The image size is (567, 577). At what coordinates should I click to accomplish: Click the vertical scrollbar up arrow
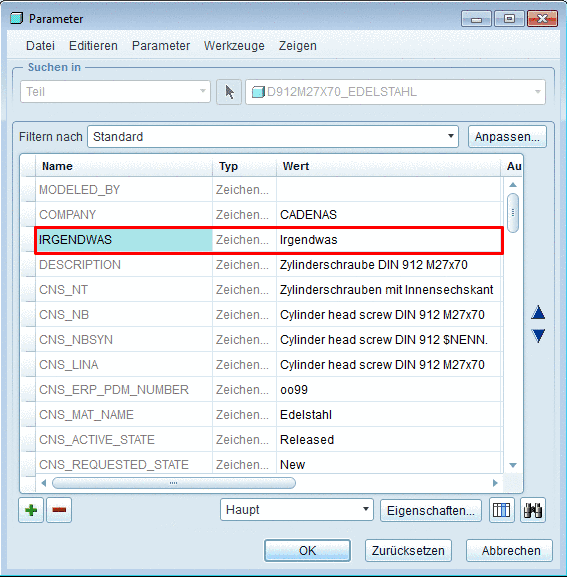[513, 185]
